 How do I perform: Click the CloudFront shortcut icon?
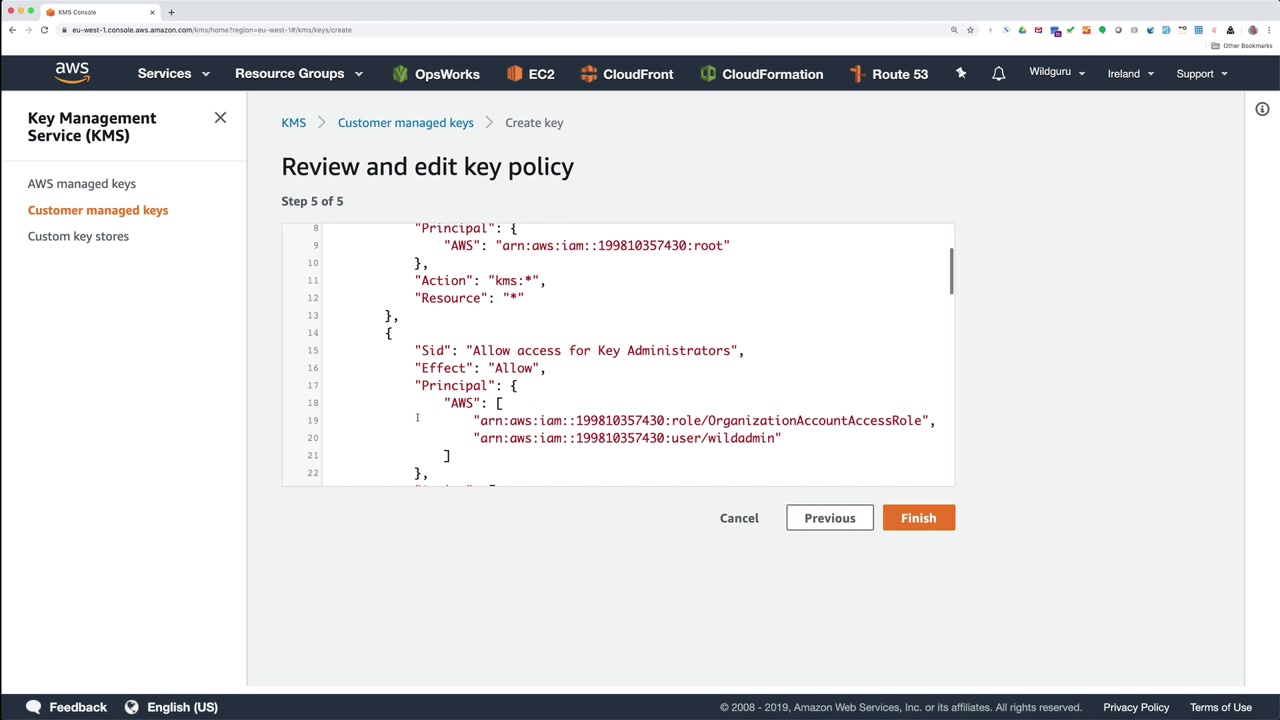(x=588, y=73)
